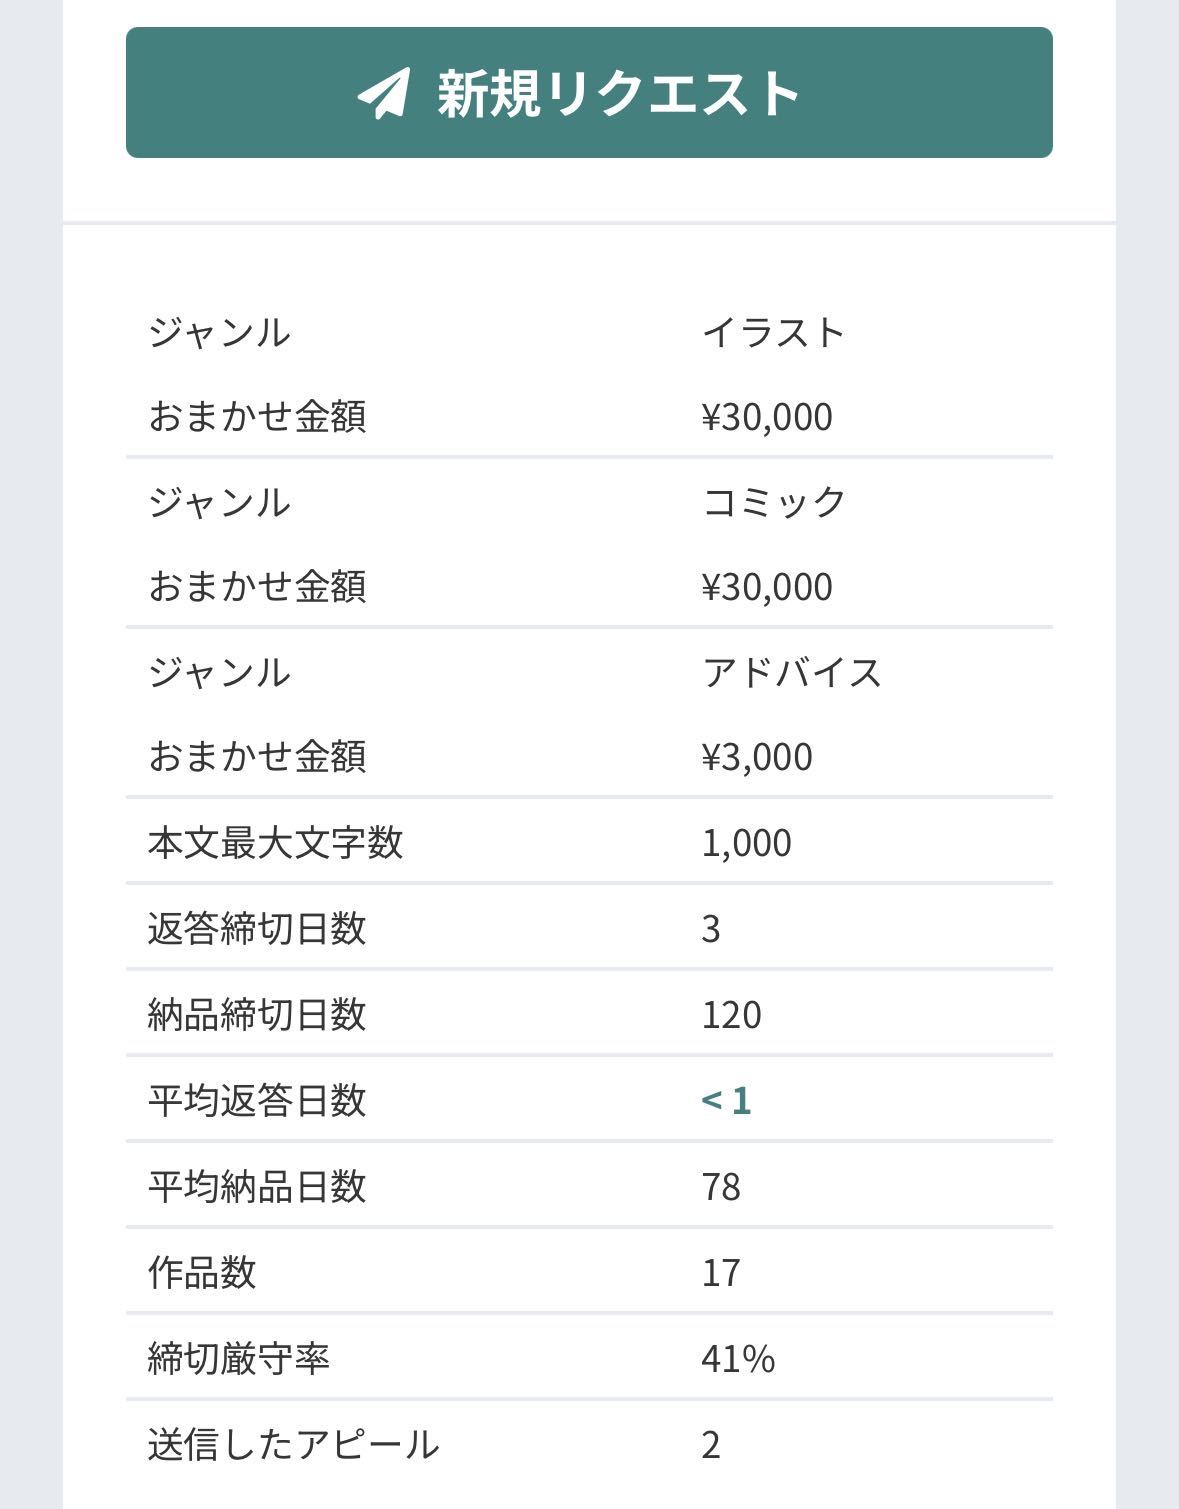Viewport: 1179px width, 1509px height.
Task: Select the コミック genre value
Action: pos(774,502)
